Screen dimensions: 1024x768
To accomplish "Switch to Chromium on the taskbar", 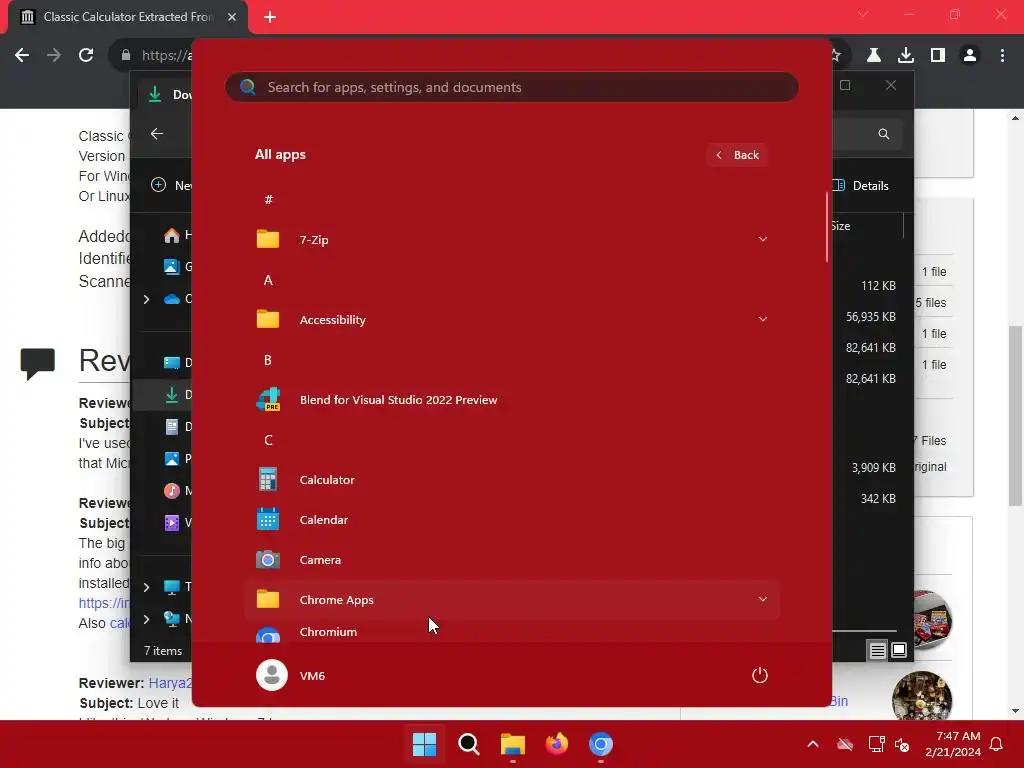I will coord(601,744).
